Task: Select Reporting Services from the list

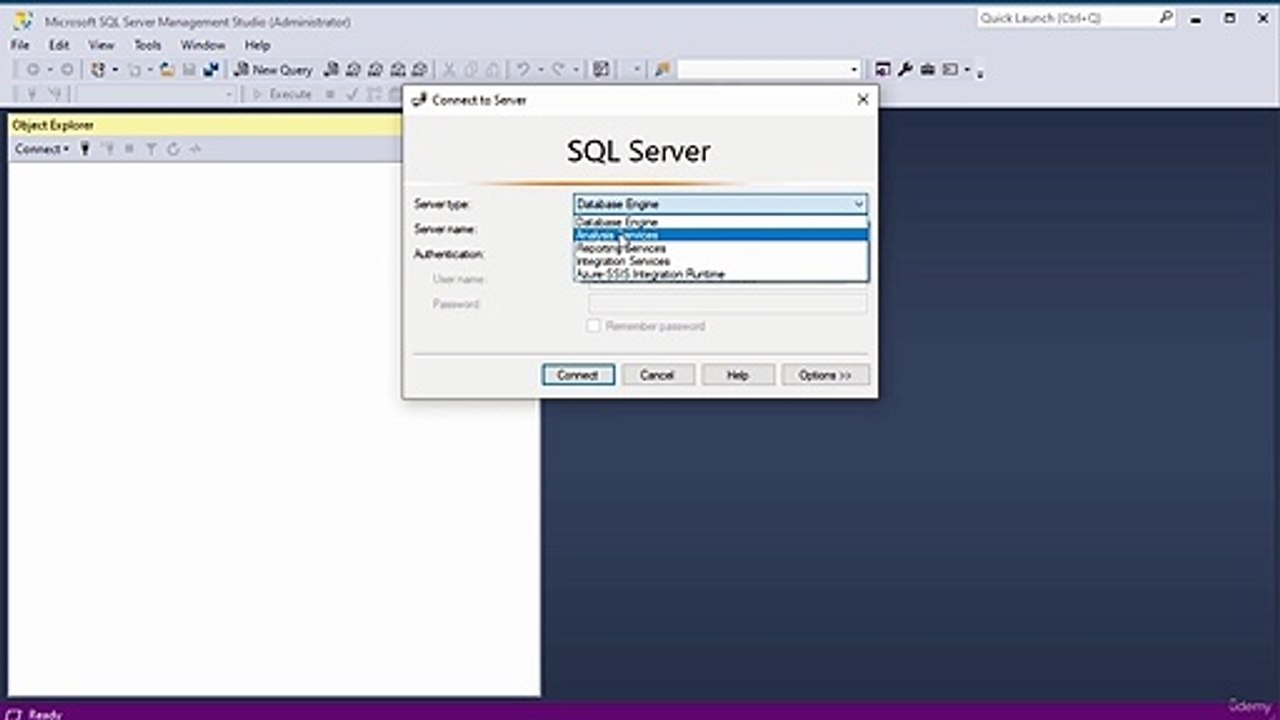Action: (x=721, y=248)
